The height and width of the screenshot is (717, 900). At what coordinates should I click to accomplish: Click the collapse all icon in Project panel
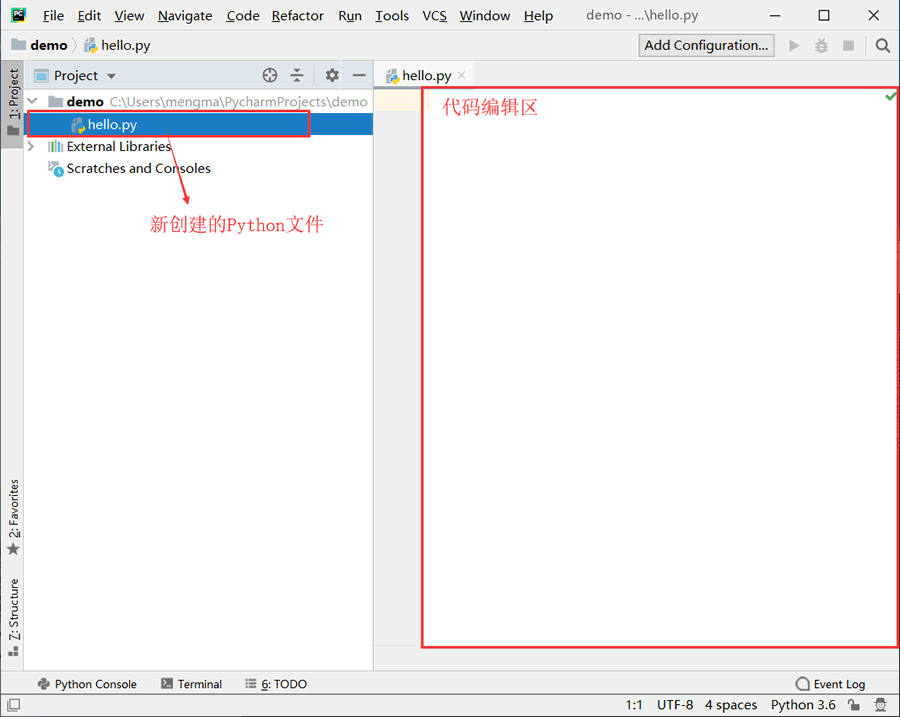tap(297, 75)
